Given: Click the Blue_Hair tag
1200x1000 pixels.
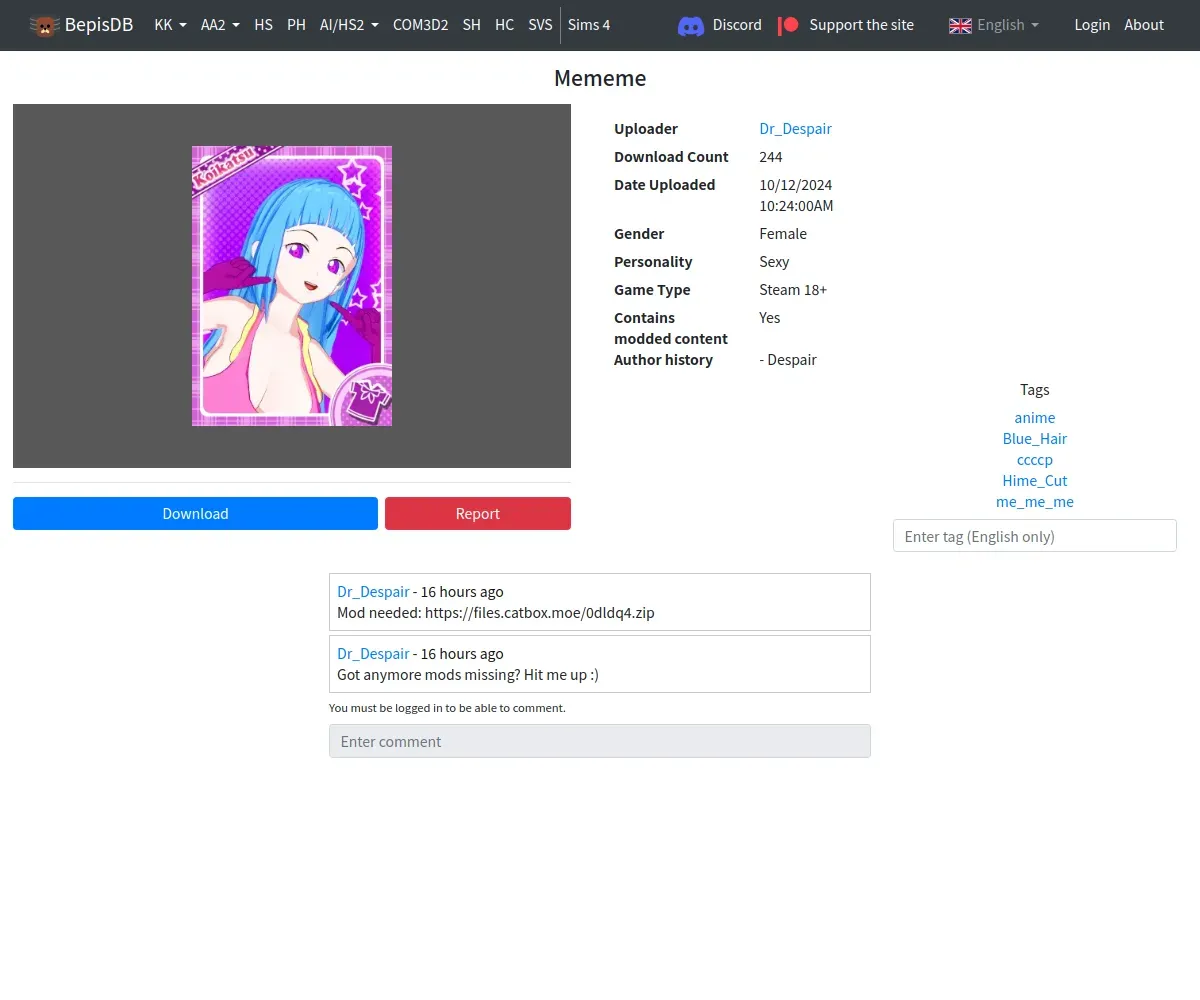Looking at the screenshot, I should (1035, 439).
